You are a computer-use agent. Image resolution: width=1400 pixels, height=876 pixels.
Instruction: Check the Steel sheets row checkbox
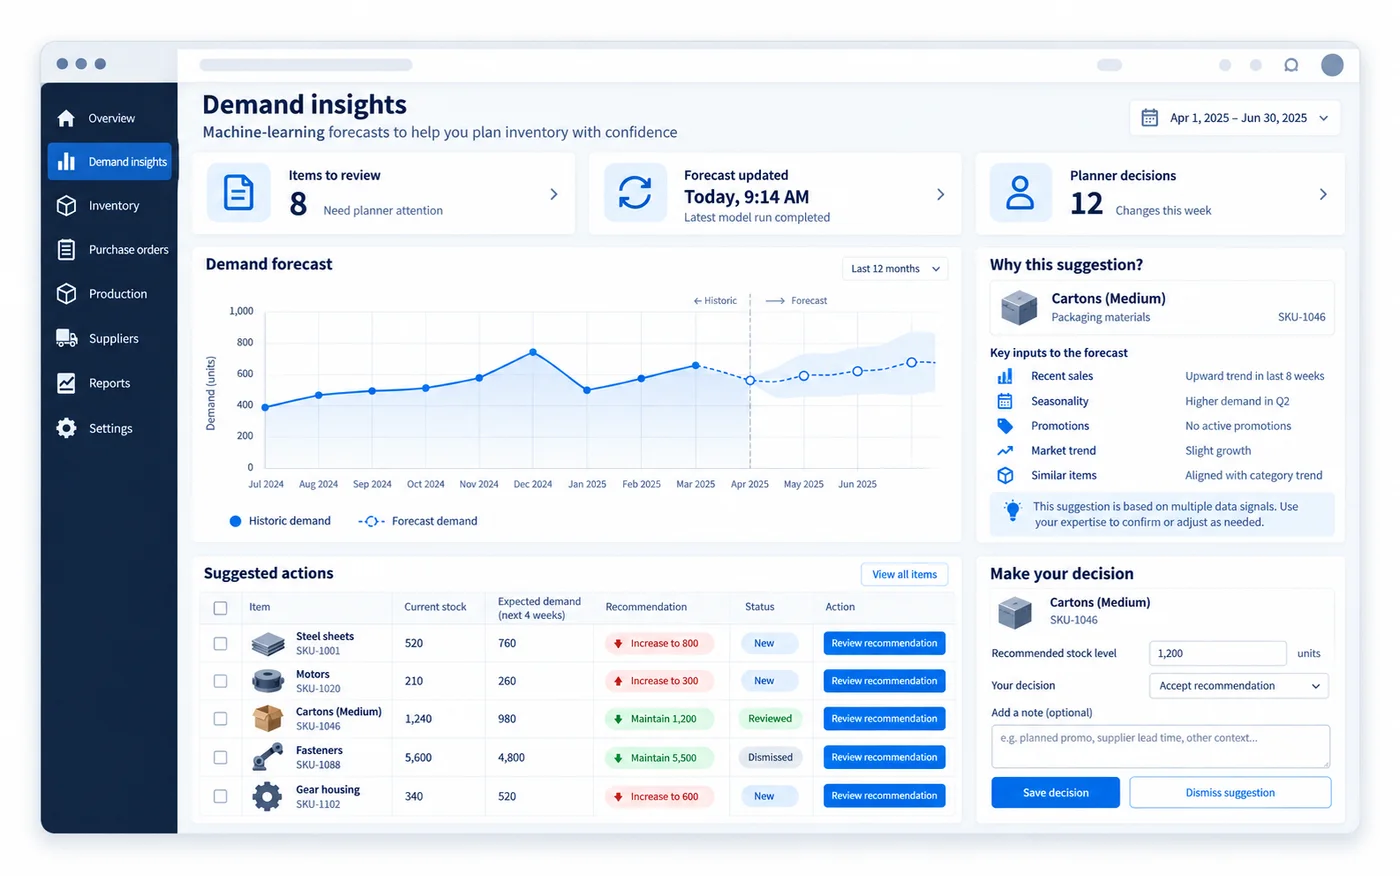pyautogui.click(x=221, y=644)
